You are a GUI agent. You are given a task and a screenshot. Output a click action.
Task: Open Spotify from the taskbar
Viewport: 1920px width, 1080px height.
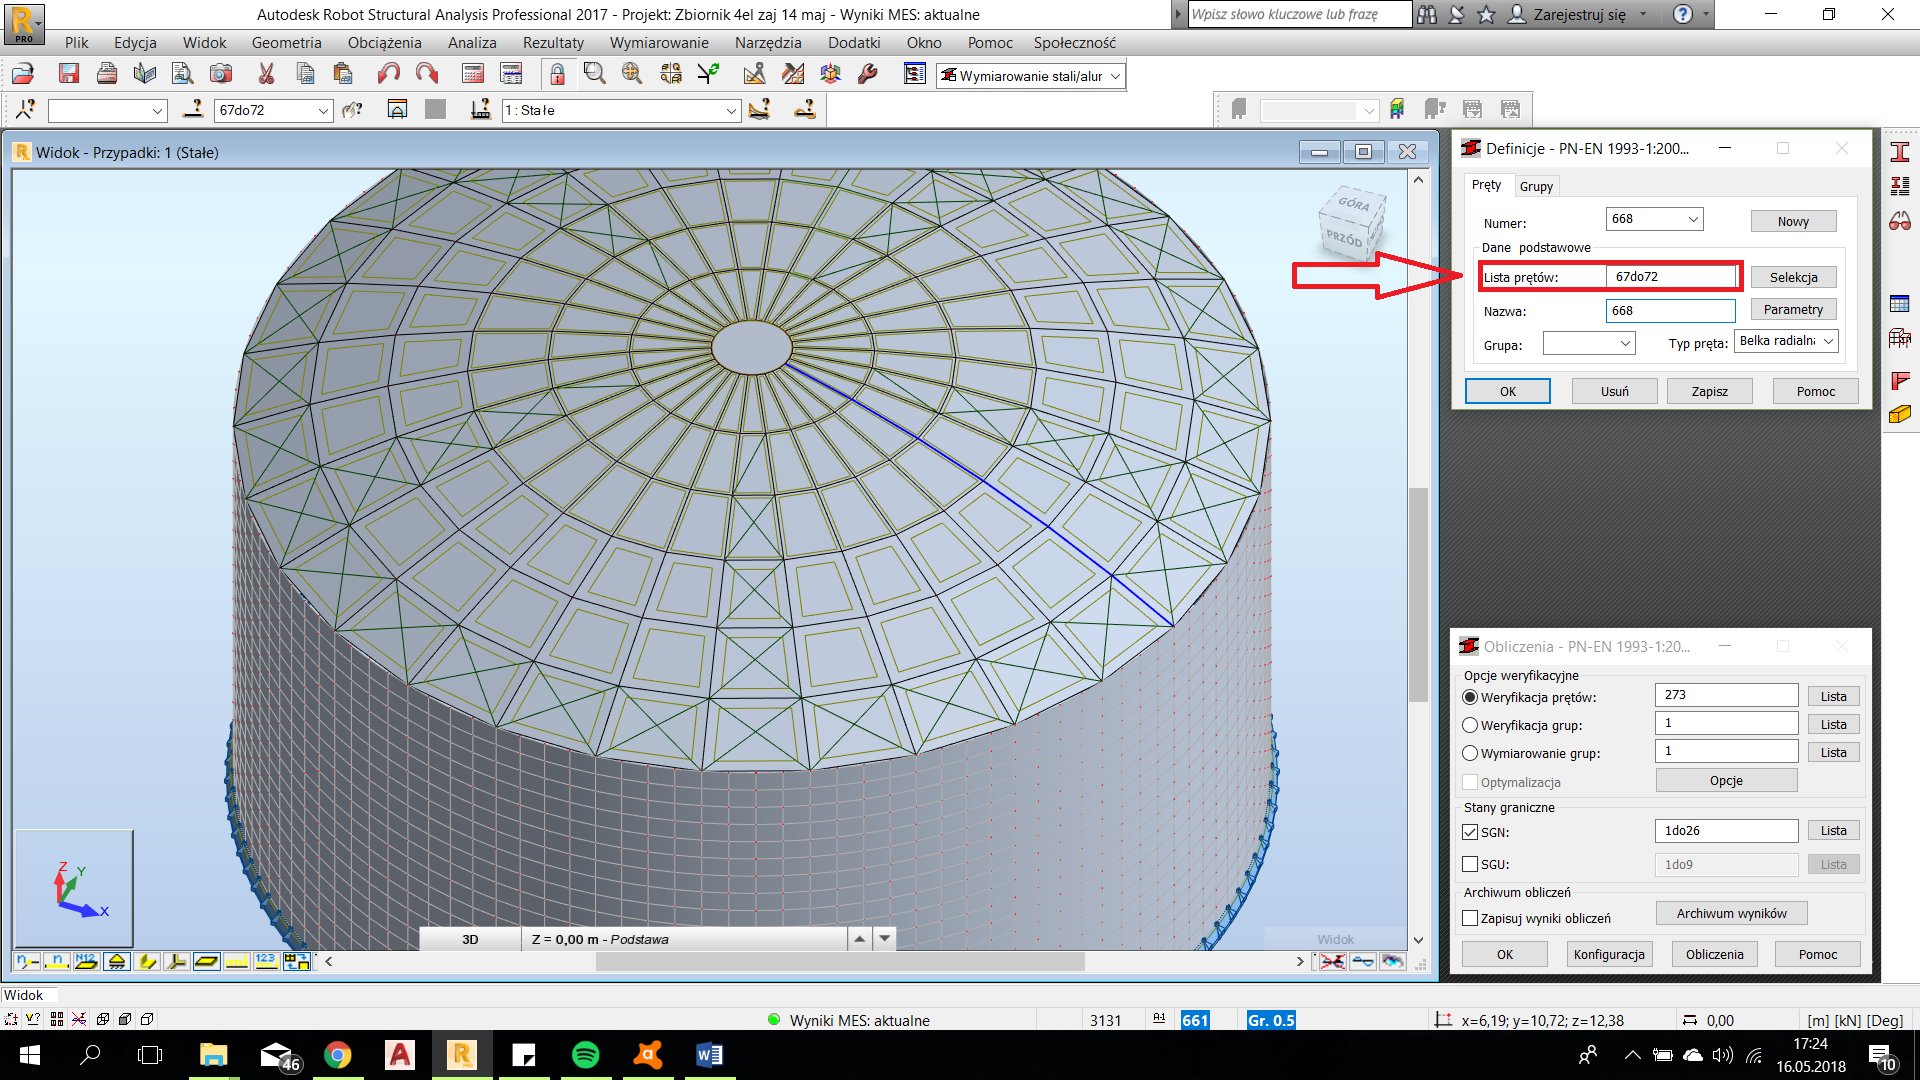coord(586,1055)
